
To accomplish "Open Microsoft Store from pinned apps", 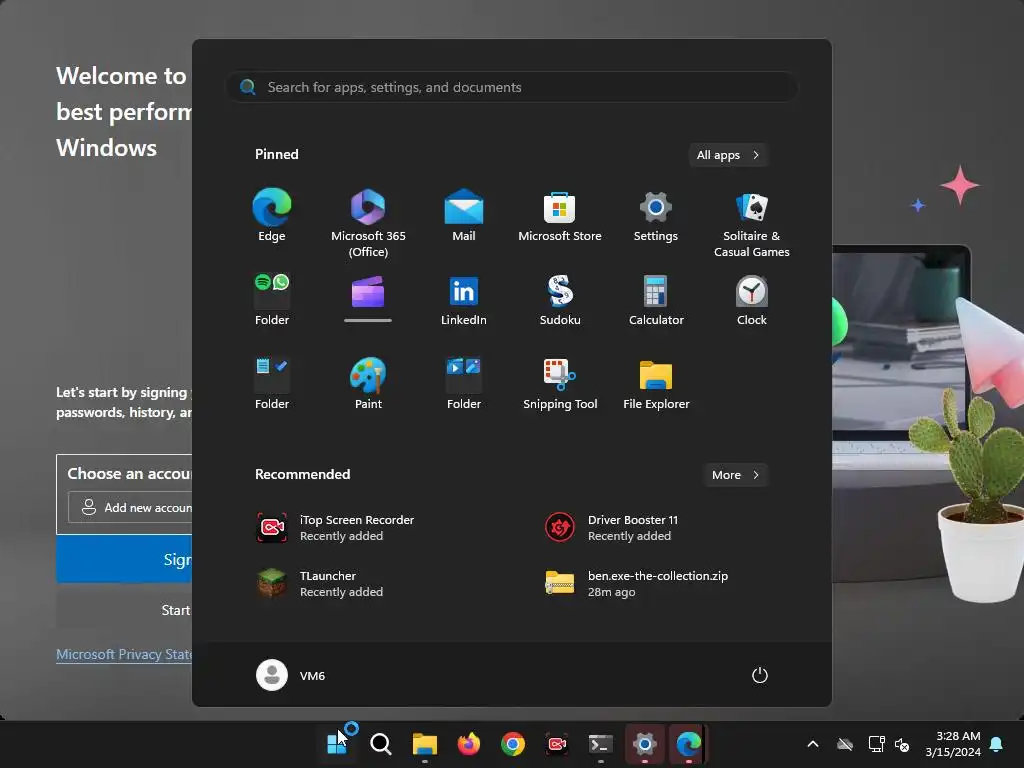I will (560, 216).
